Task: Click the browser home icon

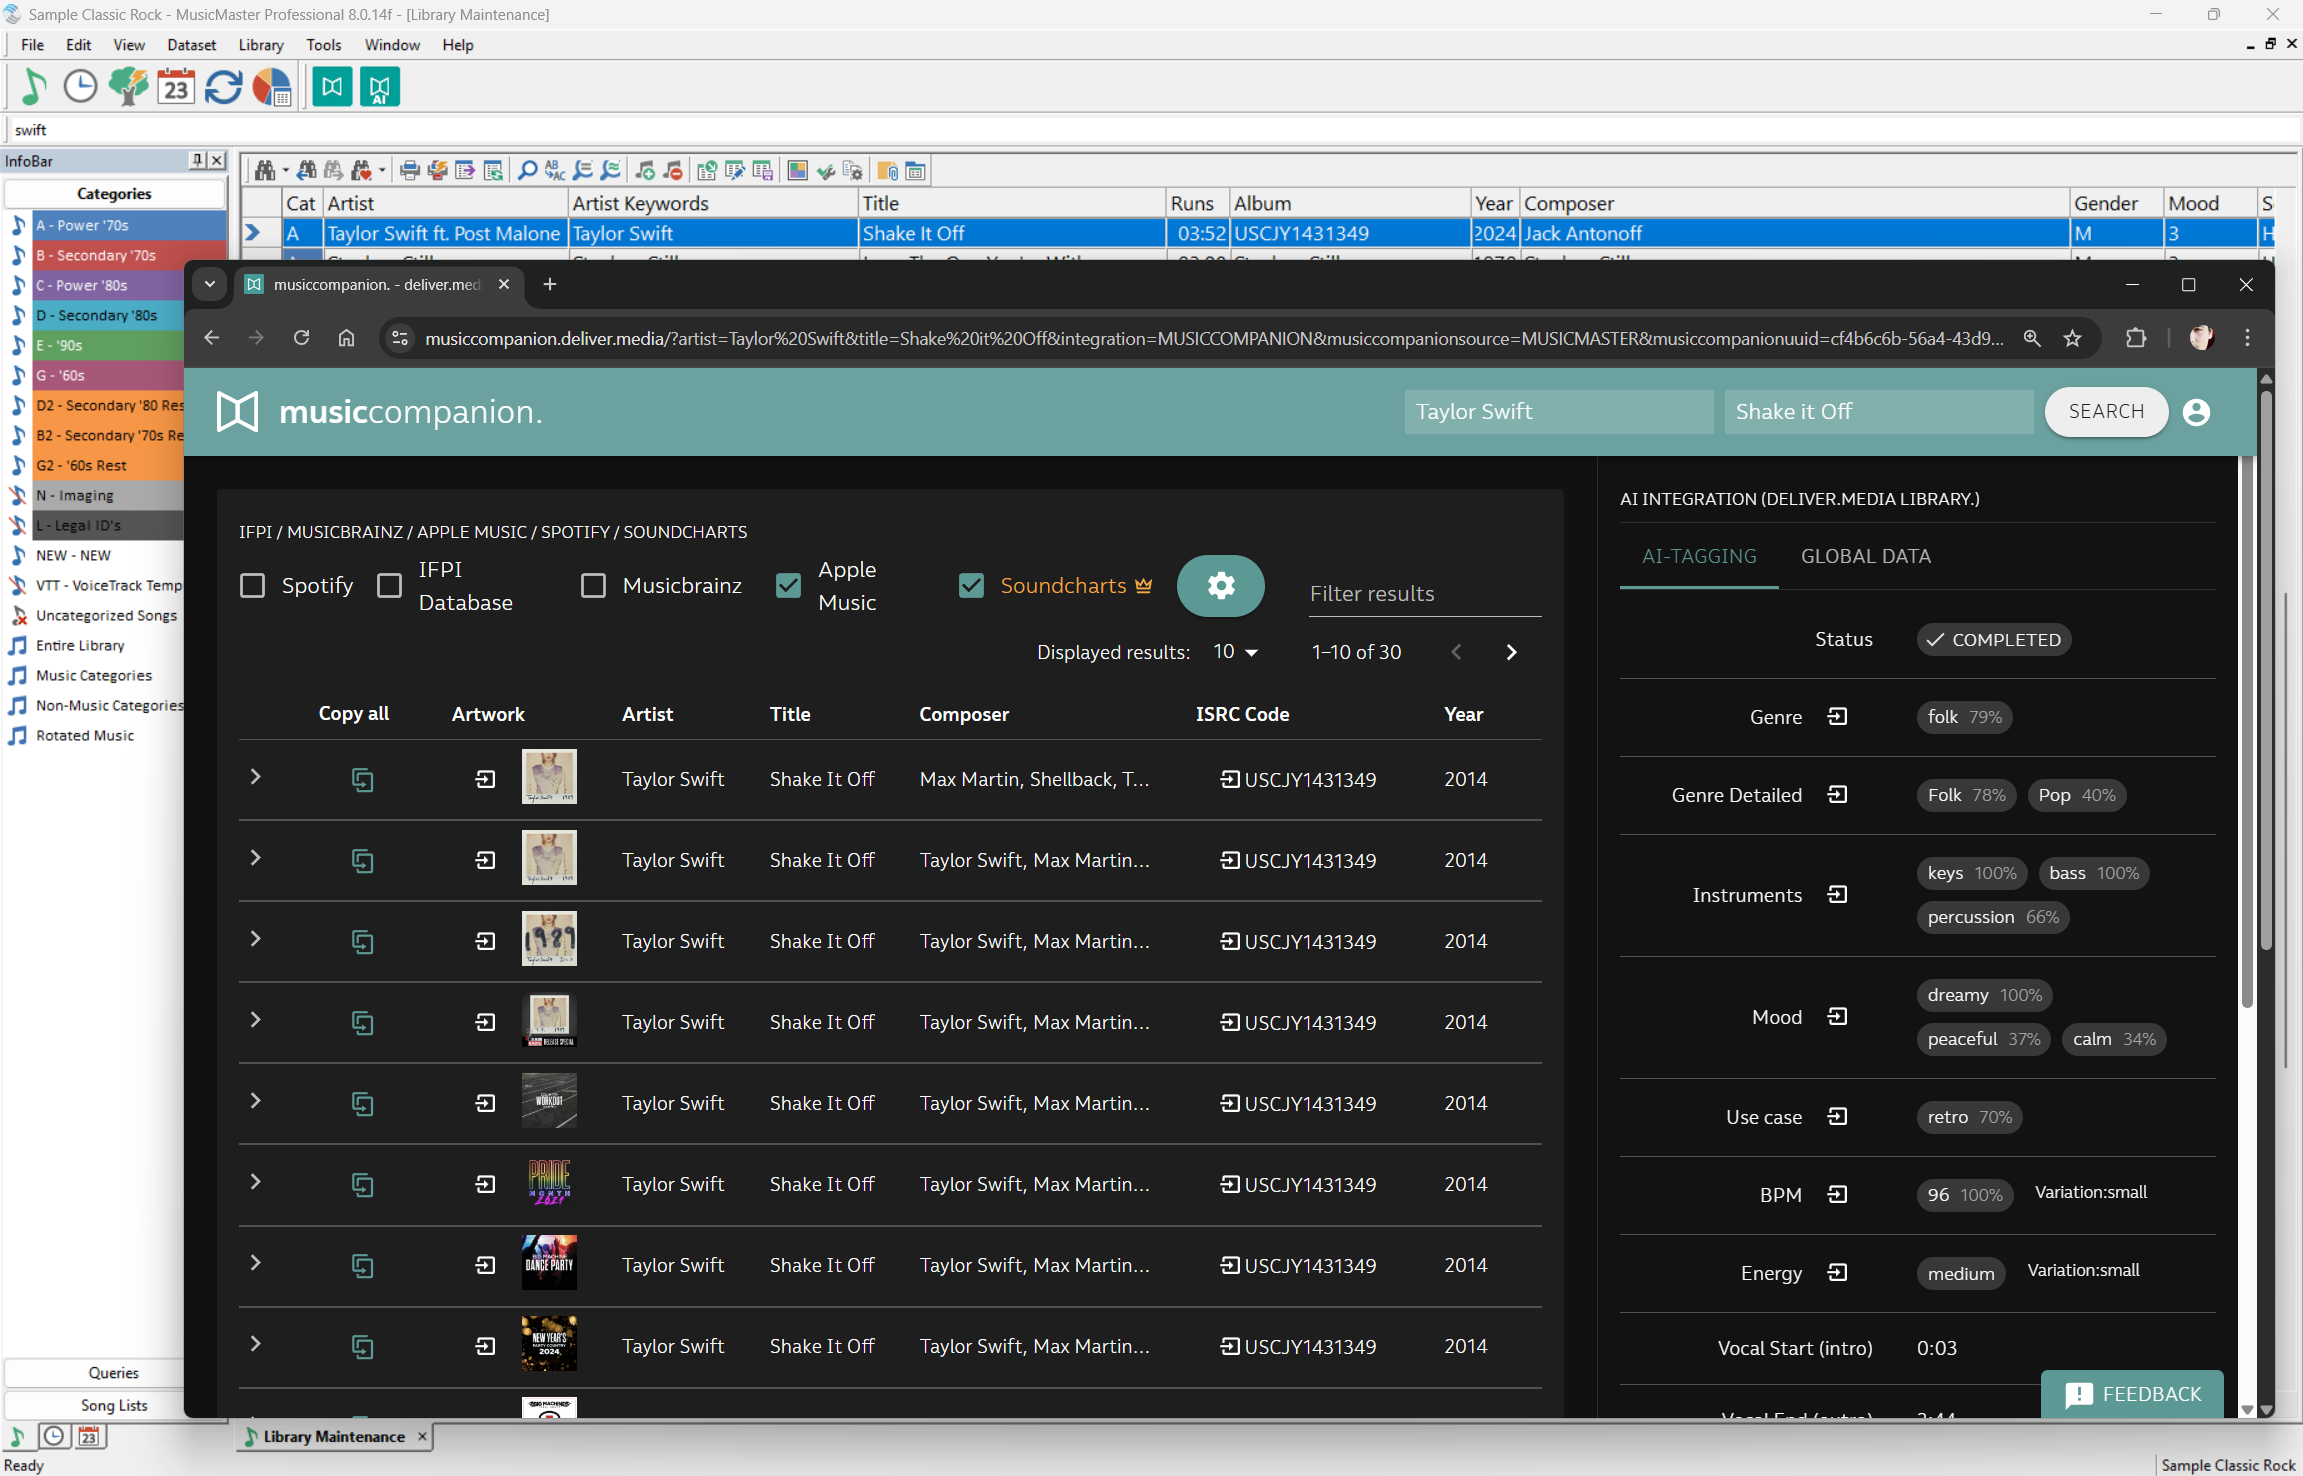Action: pyautogui.click(x=346, y=338)
